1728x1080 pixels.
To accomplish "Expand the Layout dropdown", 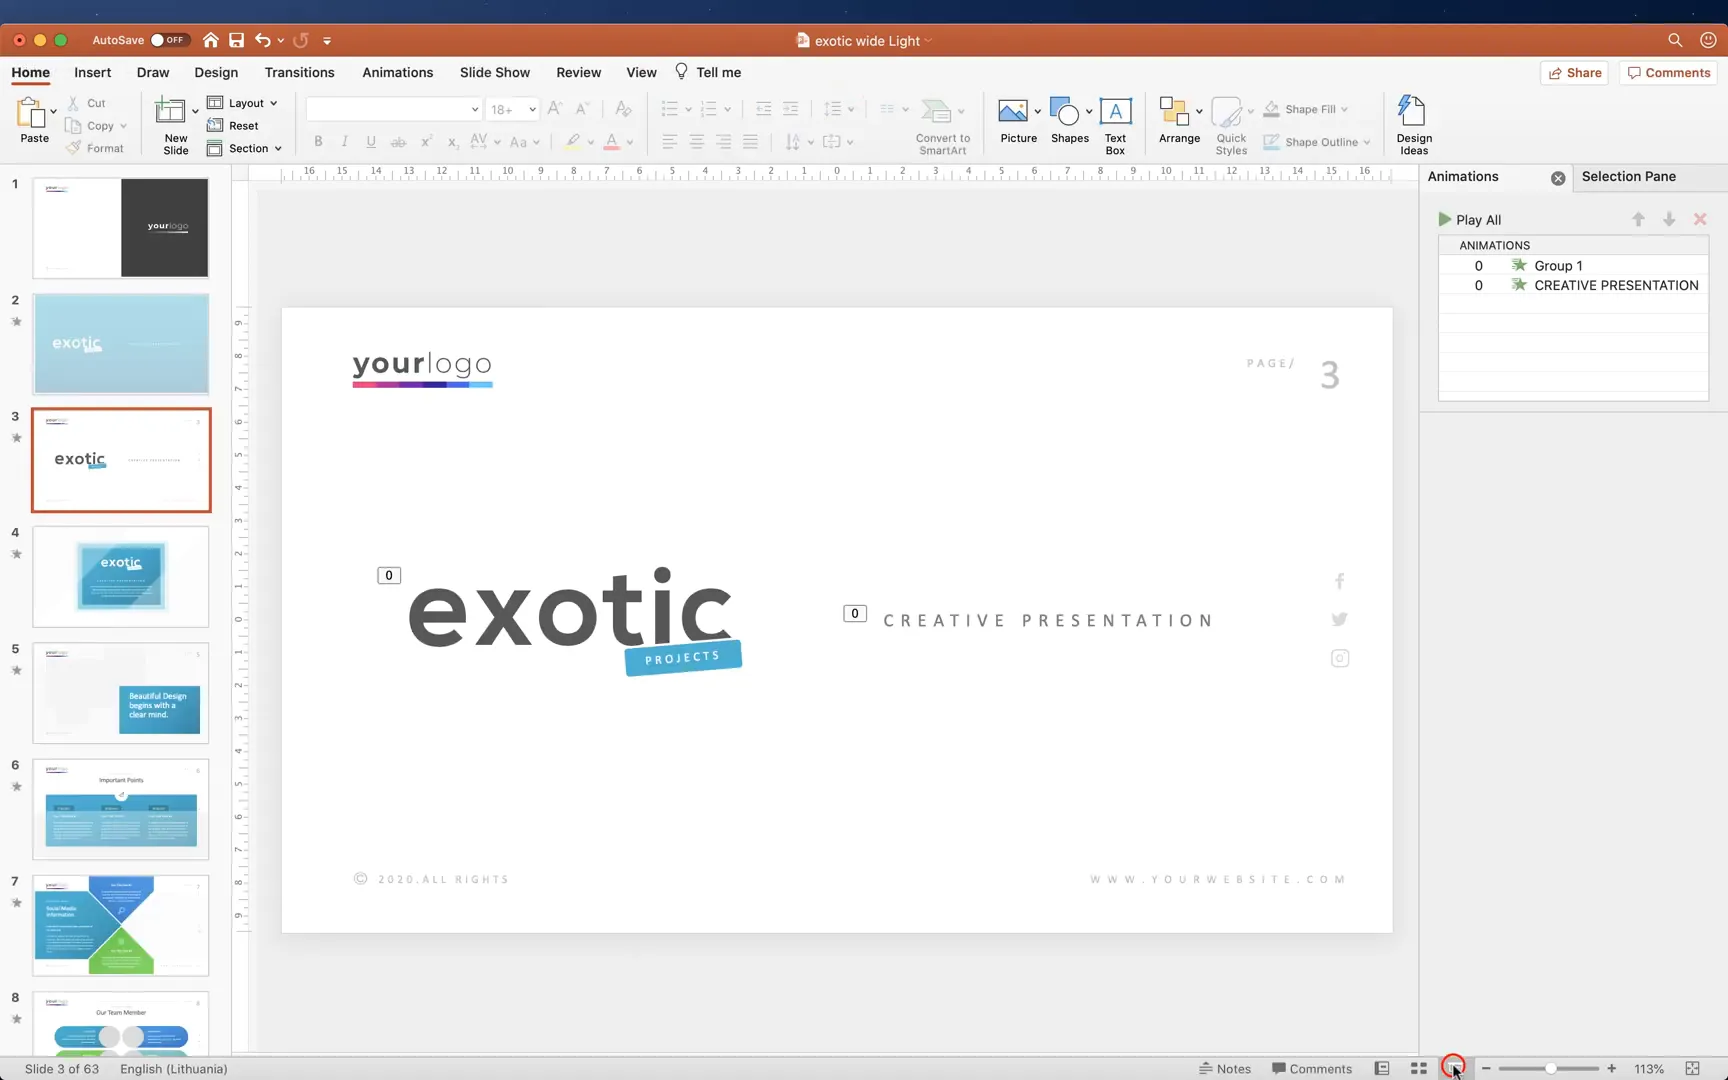I will tap(243, 102).
